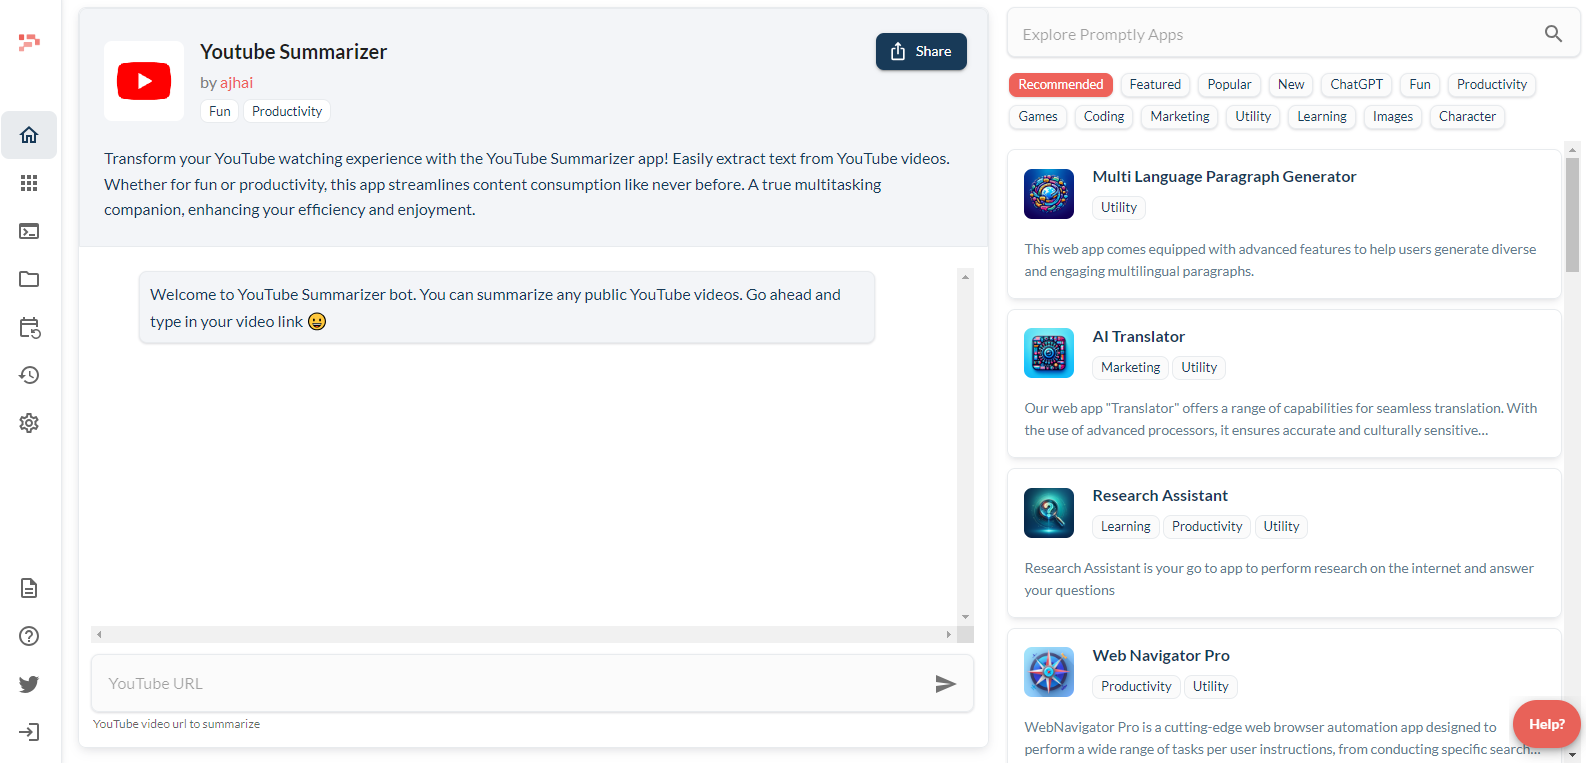This screenshot has height=763, width=1586.
Task: Click the Web Navigator Pro app icon
Action: [x=1049, y=672]
